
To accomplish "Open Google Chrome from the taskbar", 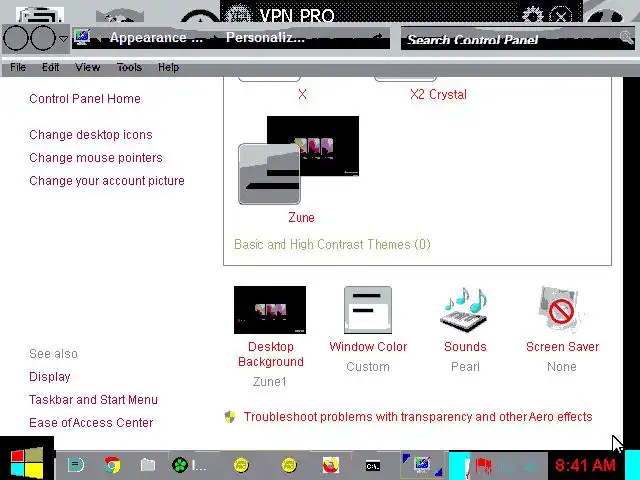I will point(113,465).
